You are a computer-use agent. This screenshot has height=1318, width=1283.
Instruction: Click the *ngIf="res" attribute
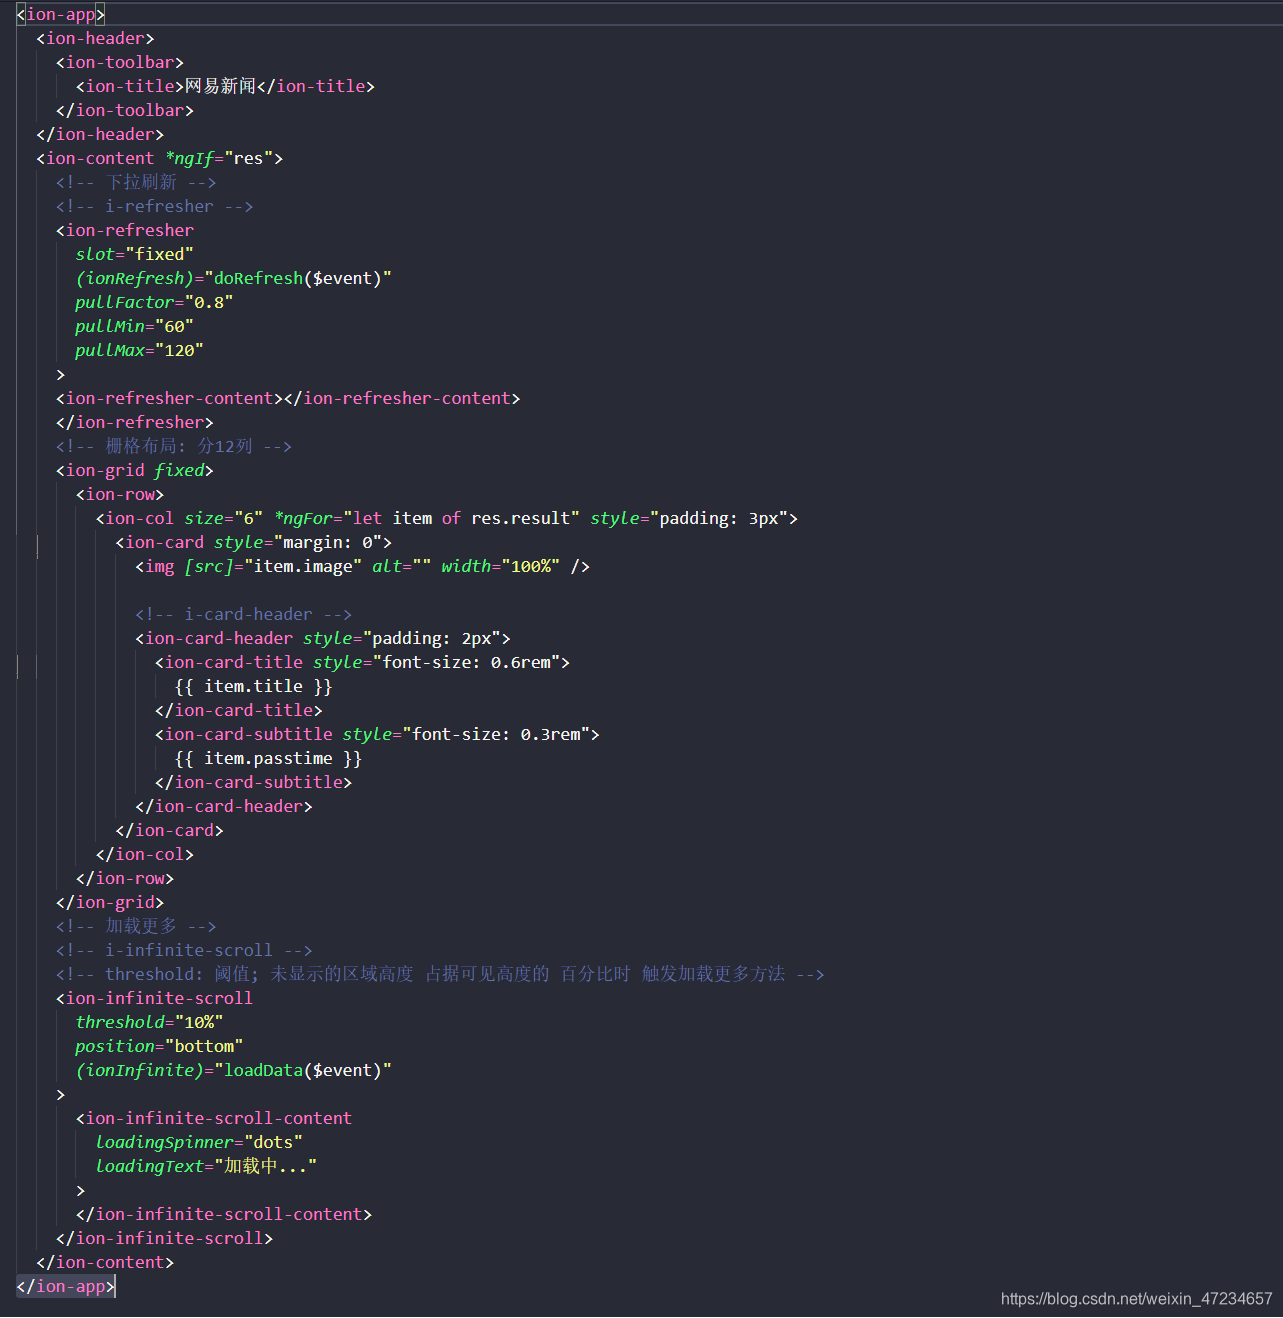click(219, 158)
